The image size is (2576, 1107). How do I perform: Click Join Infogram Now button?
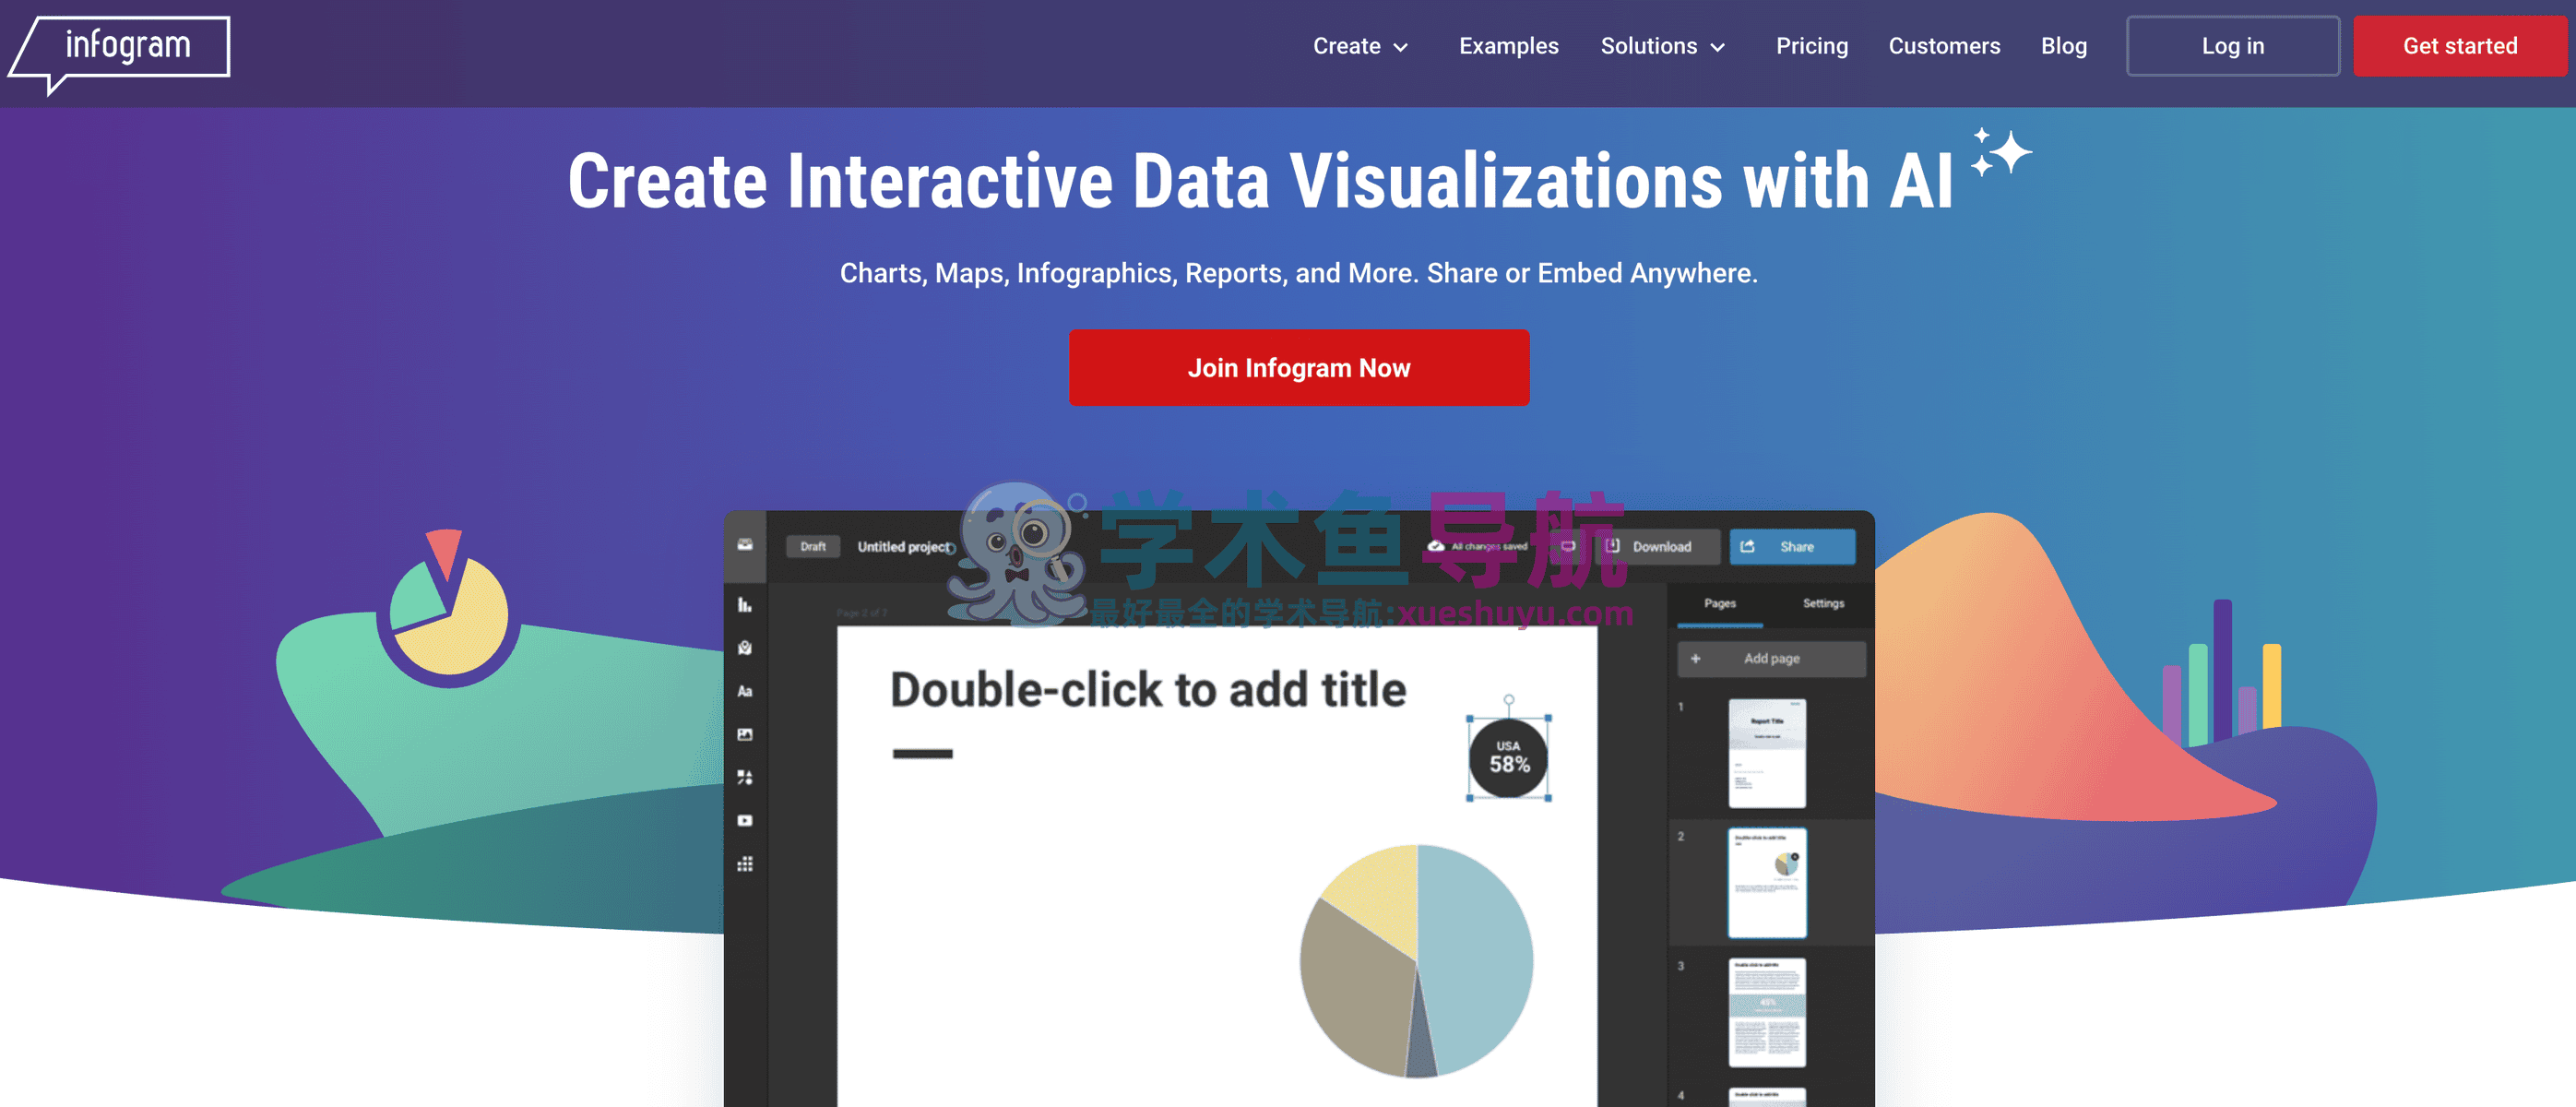[x=1298, y=367]
